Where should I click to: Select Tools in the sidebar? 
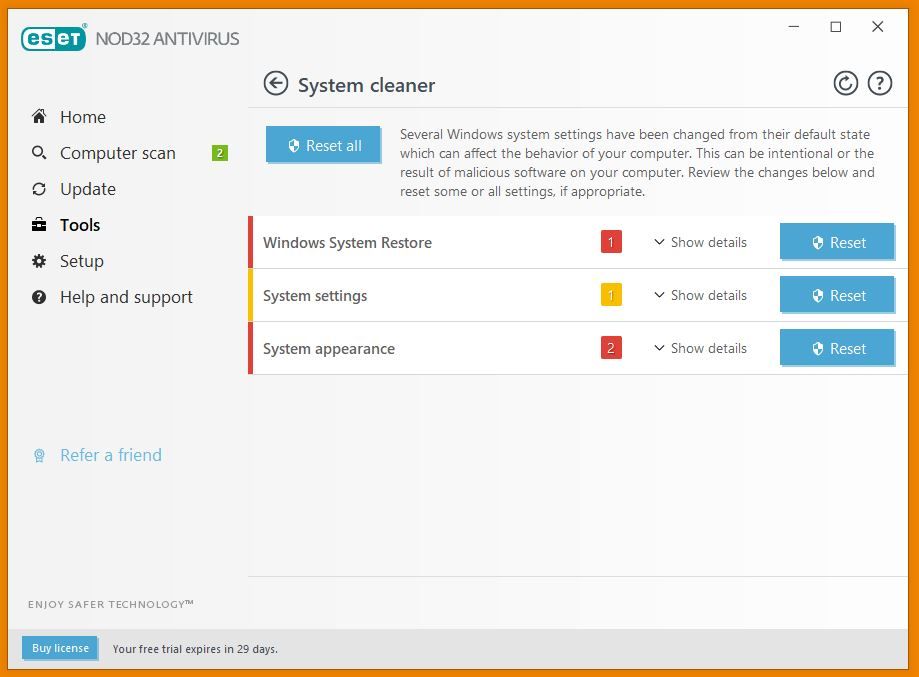coord(80,225)
